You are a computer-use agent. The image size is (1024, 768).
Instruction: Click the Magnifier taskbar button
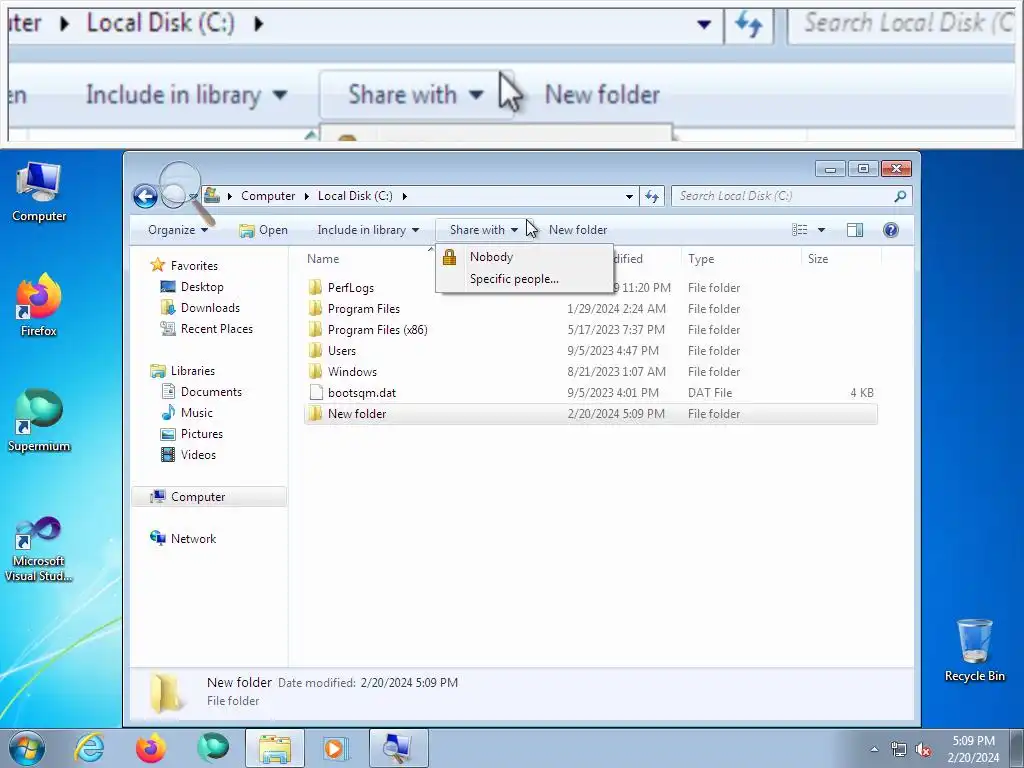click(x=398, y=748)
